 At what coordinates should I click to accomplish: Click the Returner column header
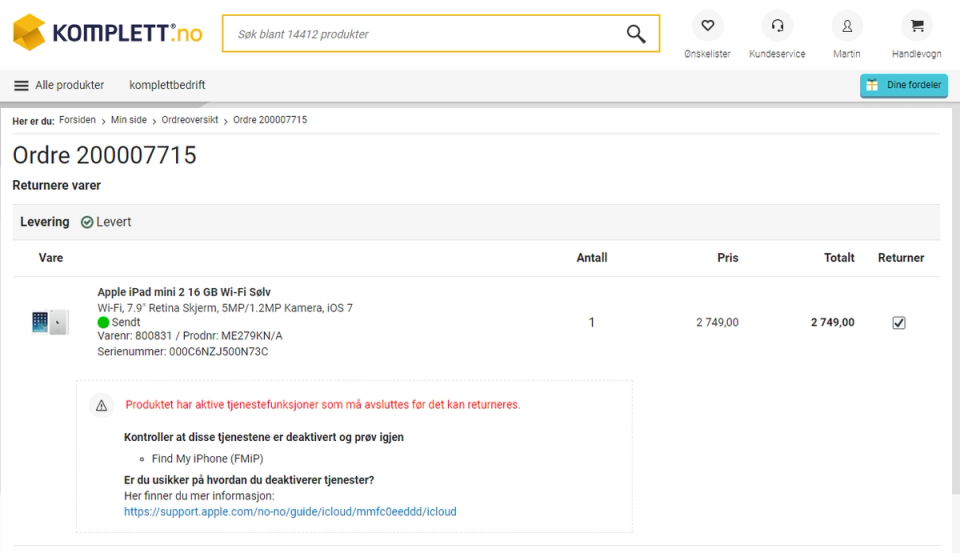(901, 258)
